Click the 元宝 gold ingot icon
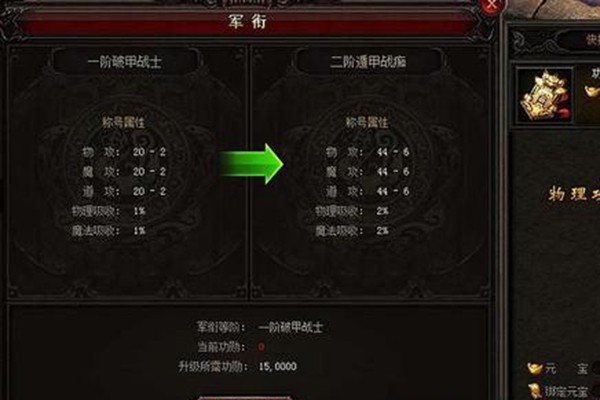 point(535,368)
